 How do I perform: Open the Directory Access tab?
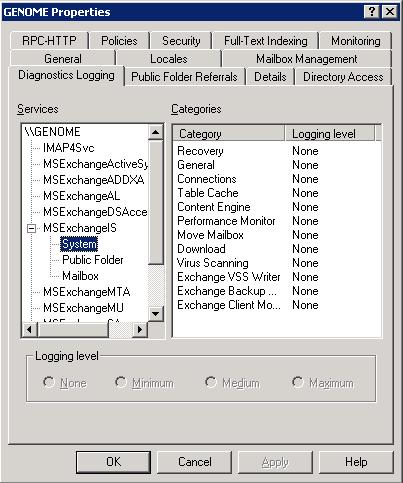pyautogui.click(x=343, y=77)
